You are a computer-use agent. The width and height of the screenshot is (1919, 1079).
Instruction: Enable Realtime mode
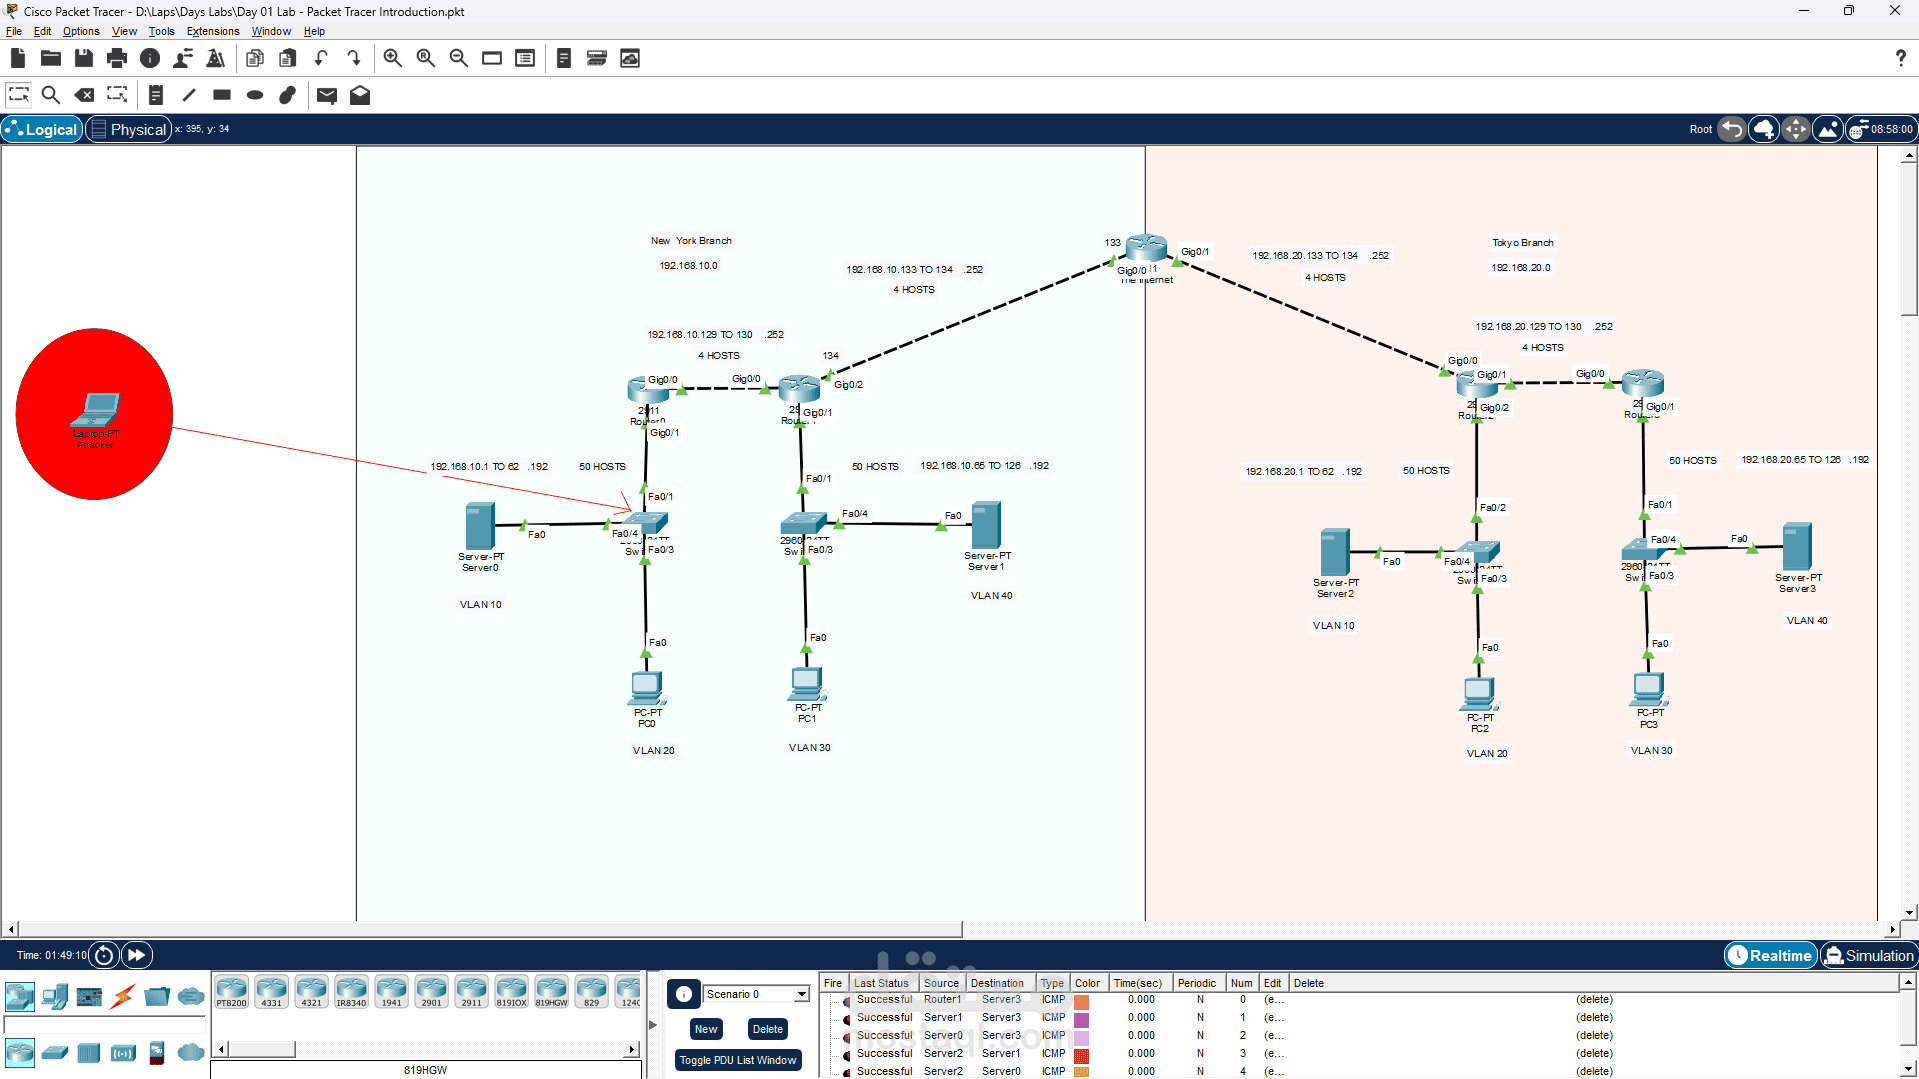tap(1770, 955)
